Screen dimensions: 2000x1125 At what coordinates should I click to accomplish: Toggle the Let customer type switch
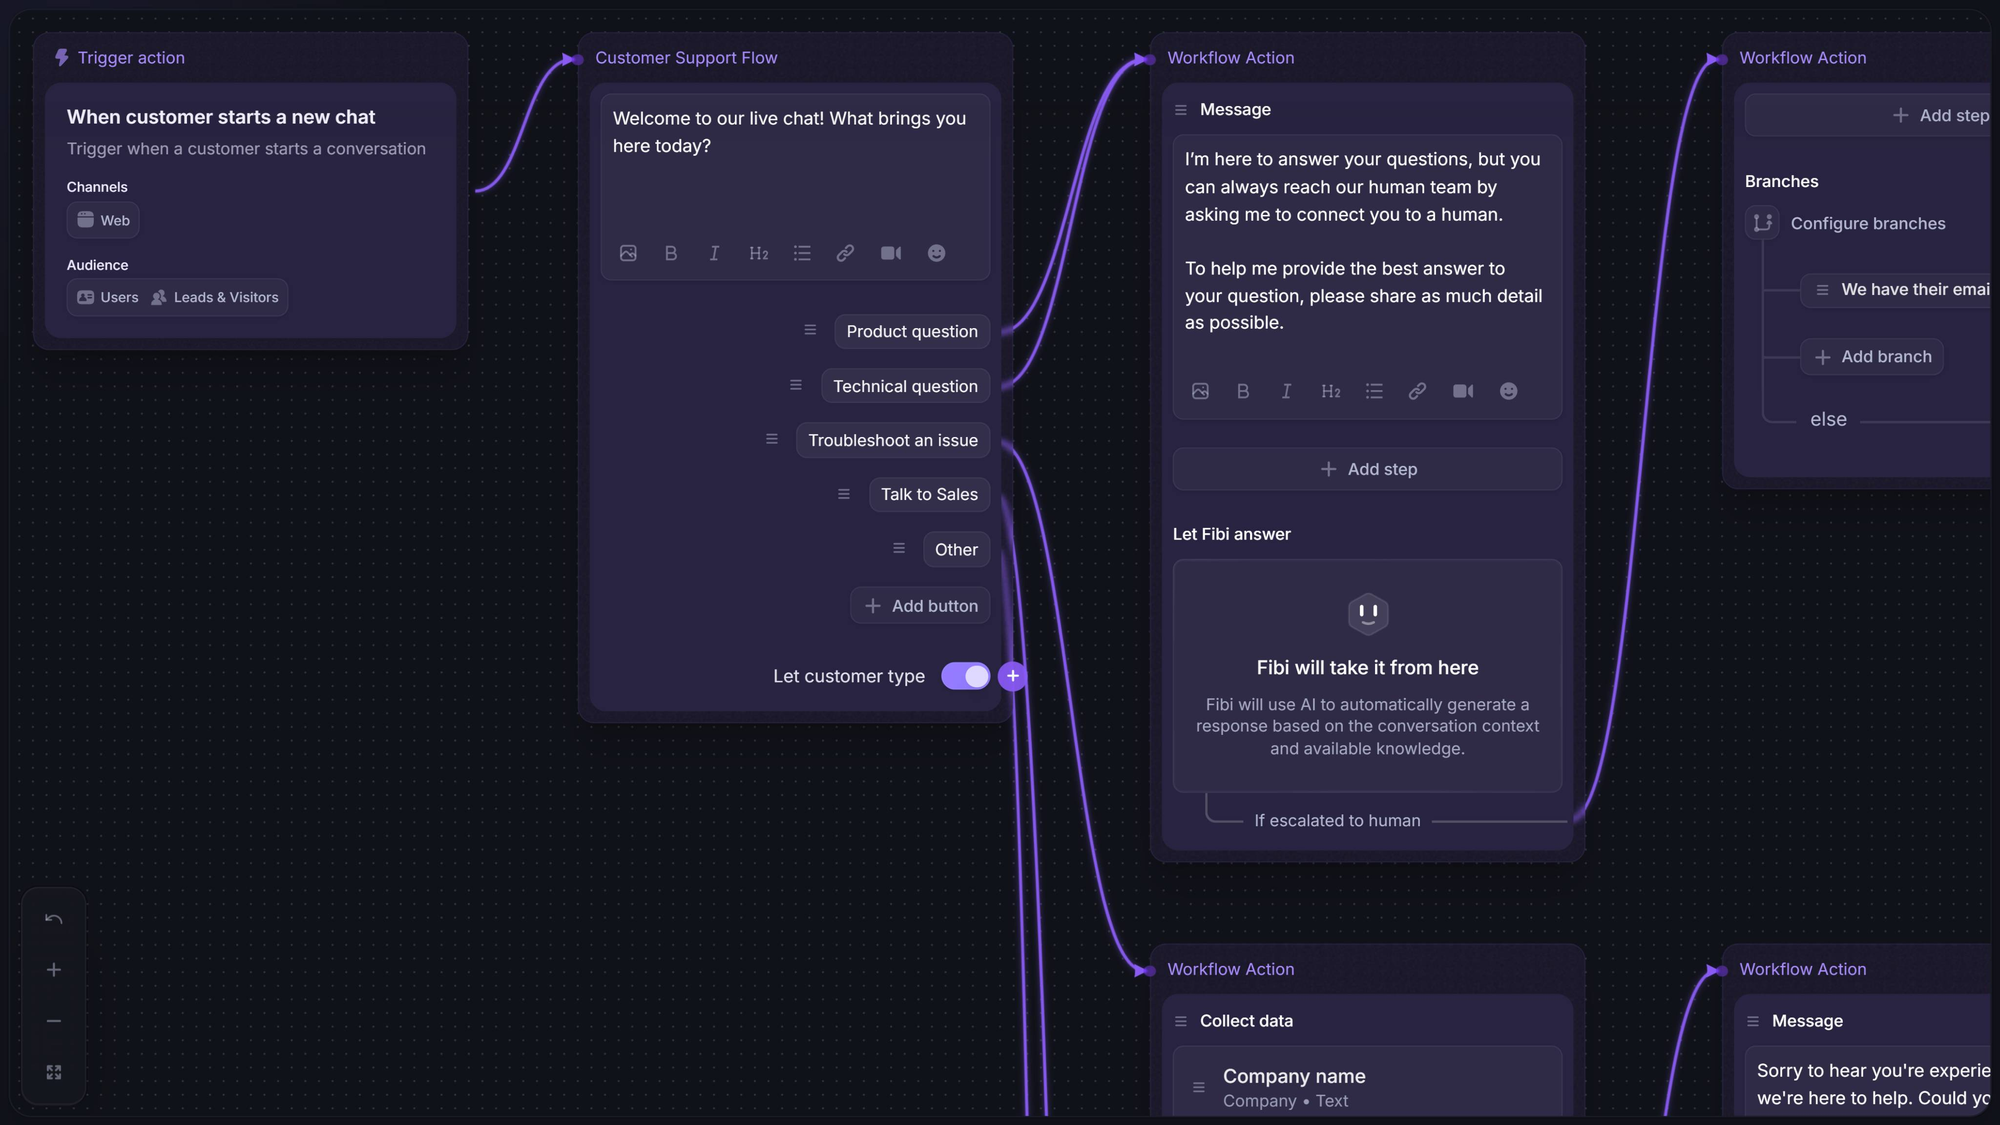[965, 676]
